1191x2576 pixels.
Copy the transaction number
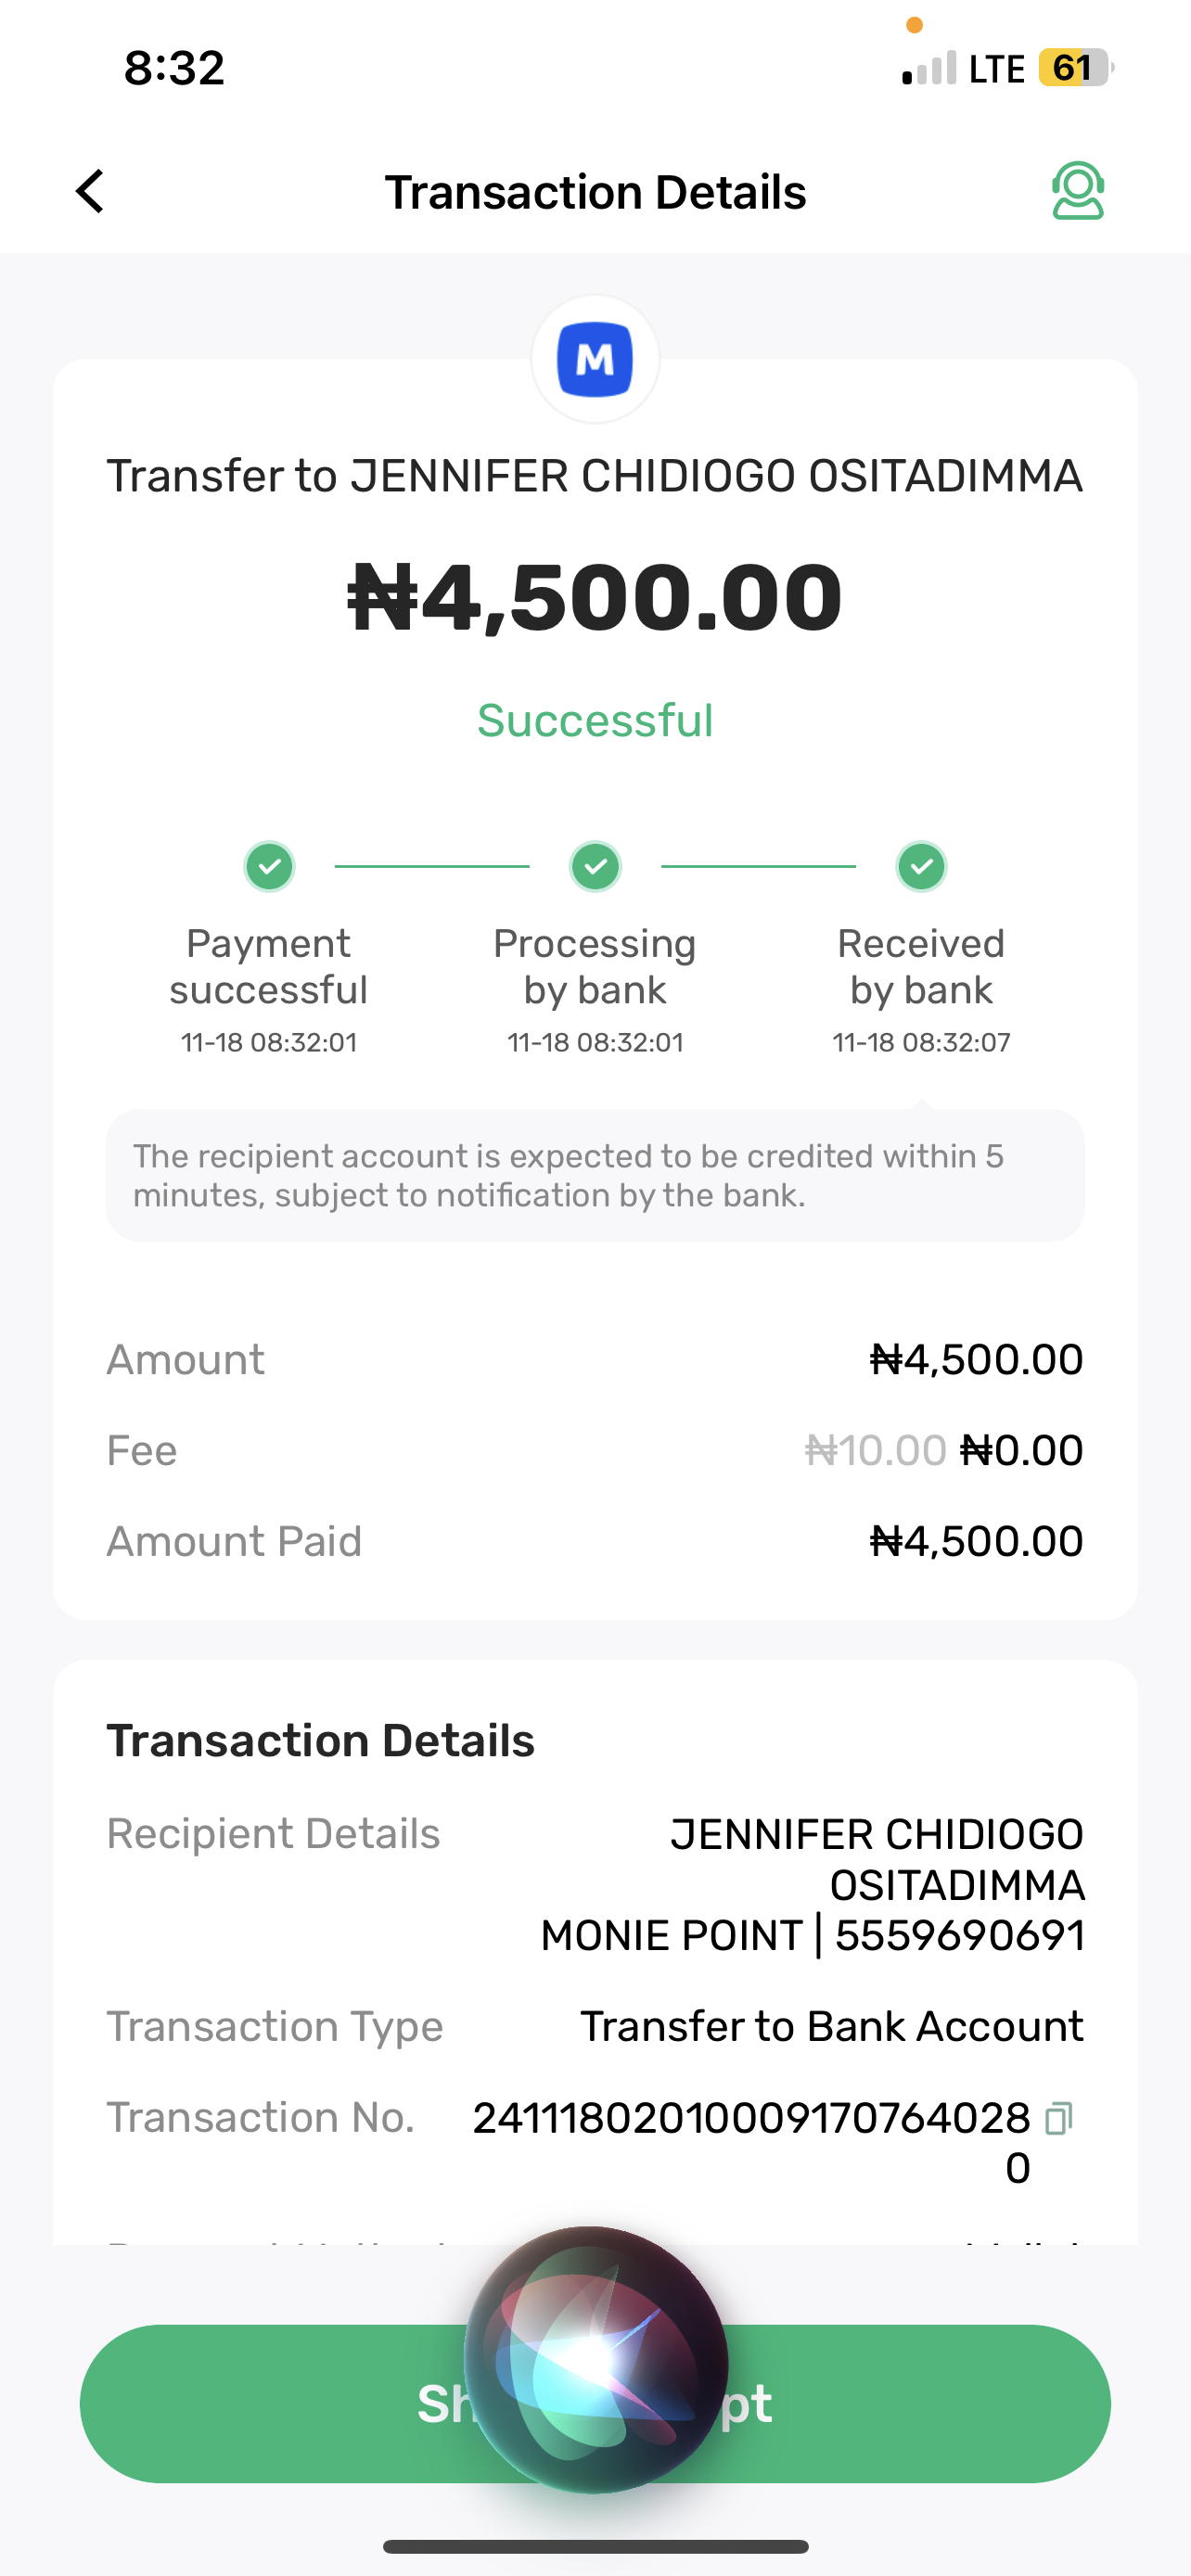tap(1058, 2118)
